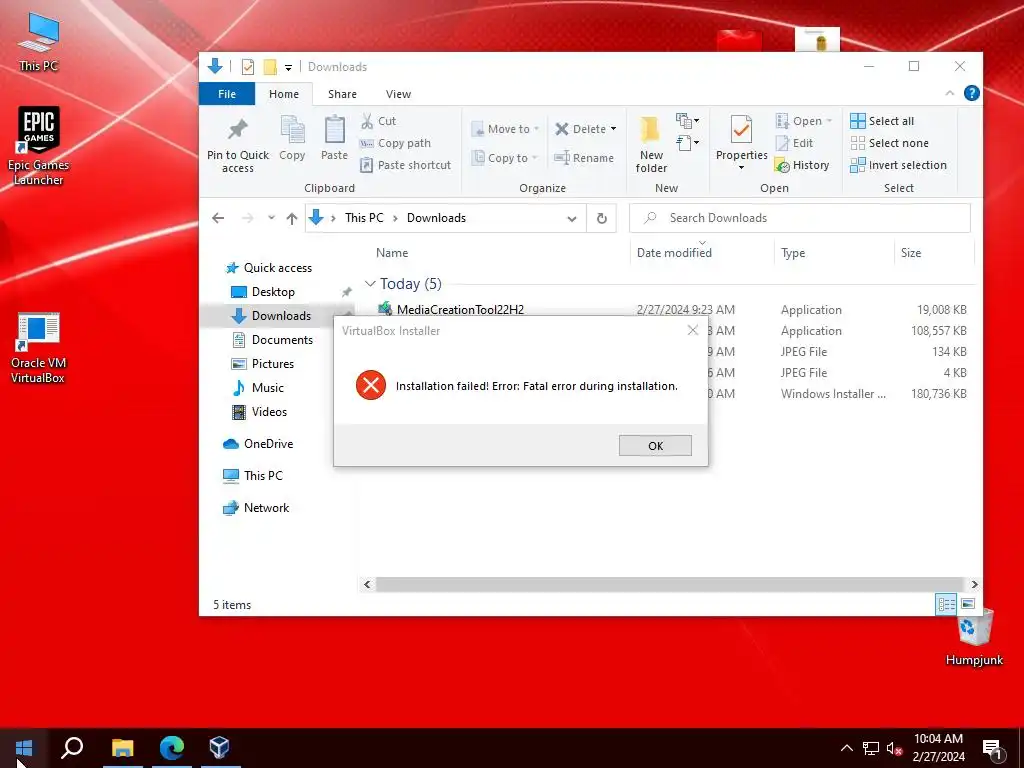
Task: Open Explorer Help icon
Action: pyautogui.click(x=972, y=93)
